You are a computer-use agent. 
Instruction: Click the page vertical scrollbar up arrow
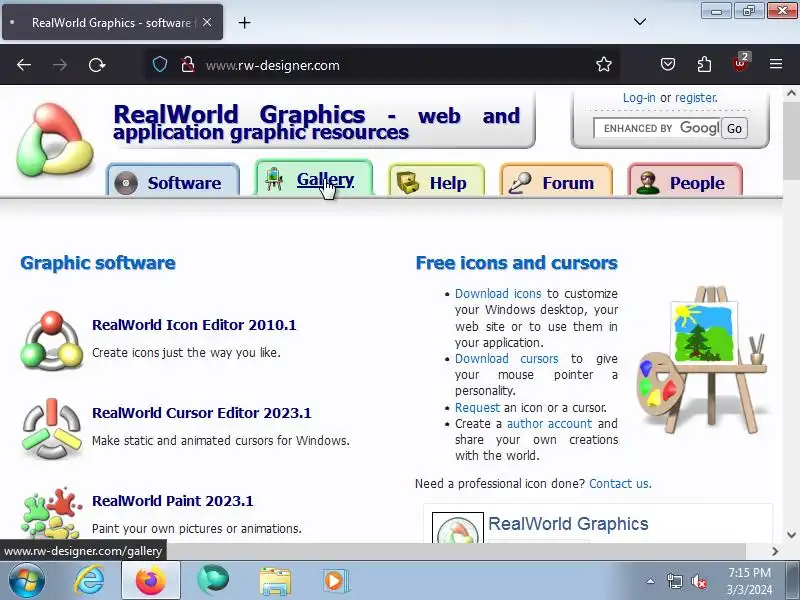[x=791, y=93]
